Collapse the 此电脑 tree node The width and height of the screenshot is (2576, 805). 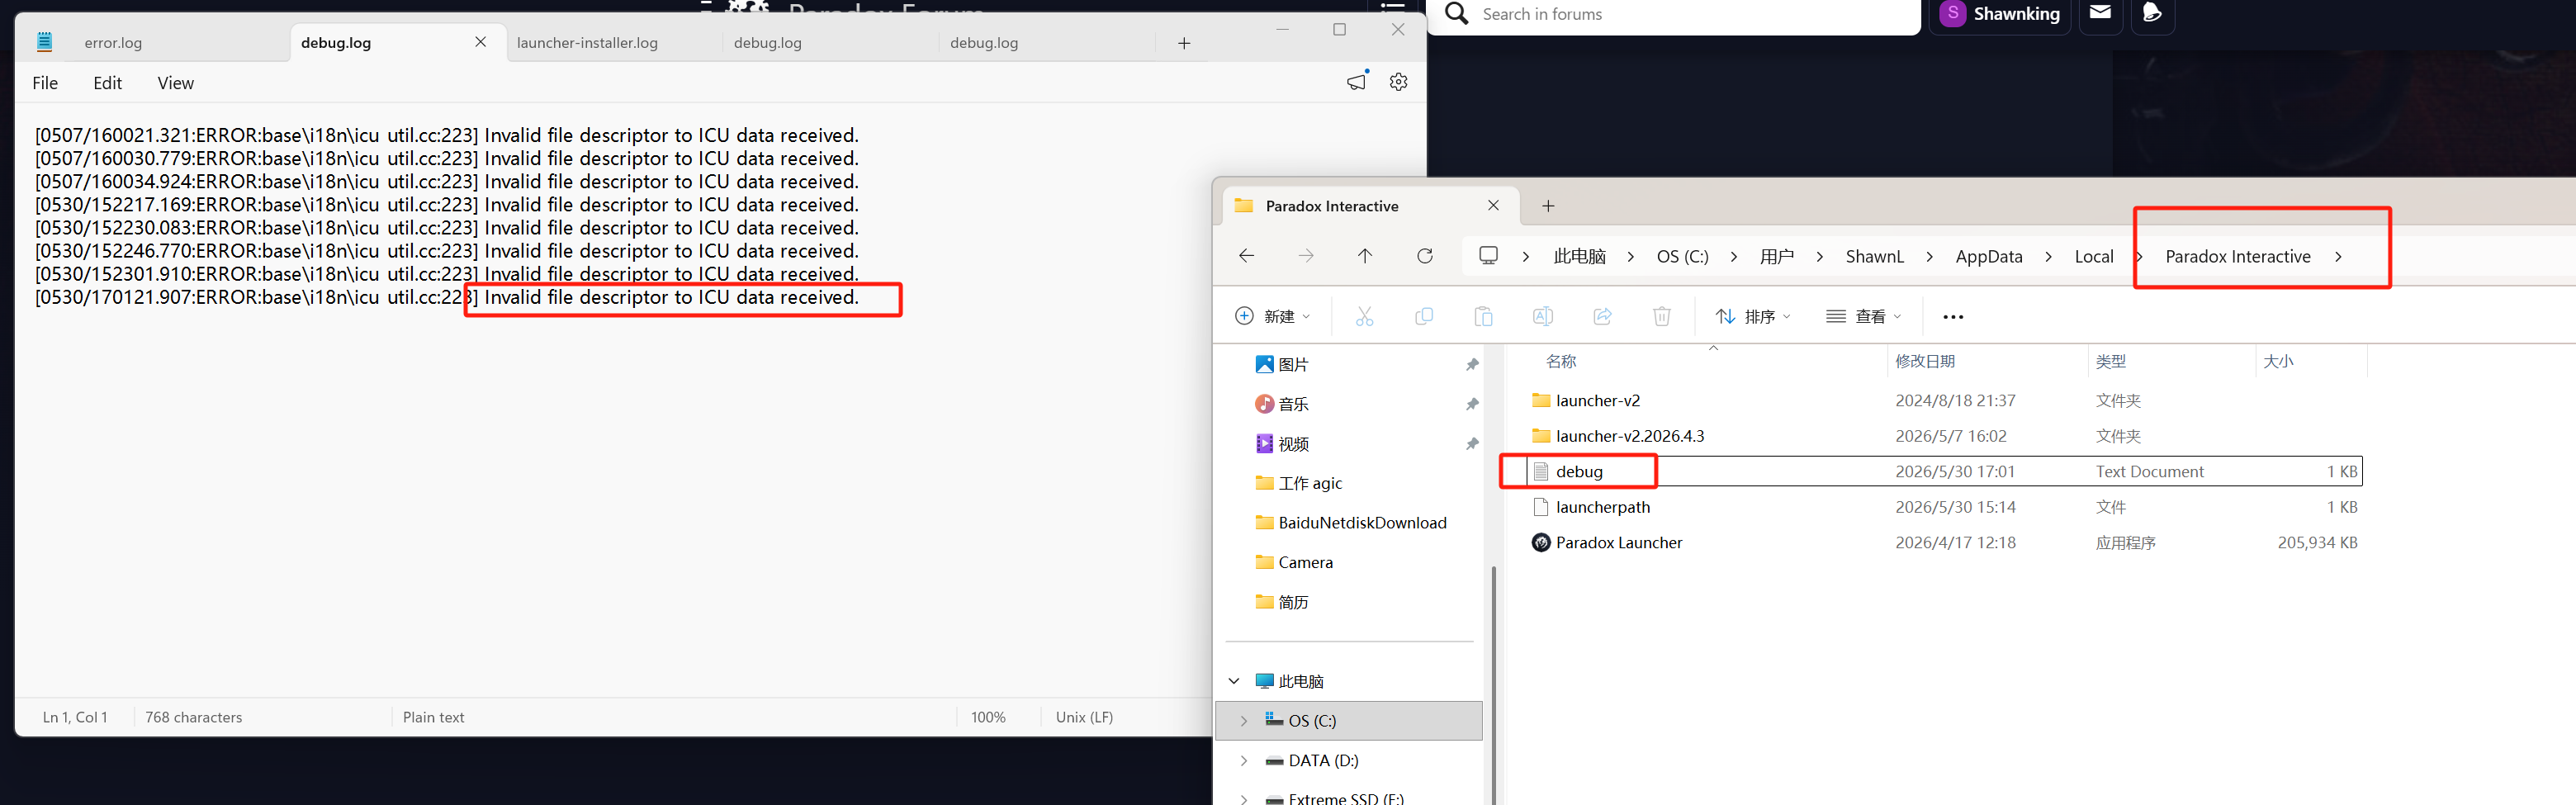click(1234, 681)
